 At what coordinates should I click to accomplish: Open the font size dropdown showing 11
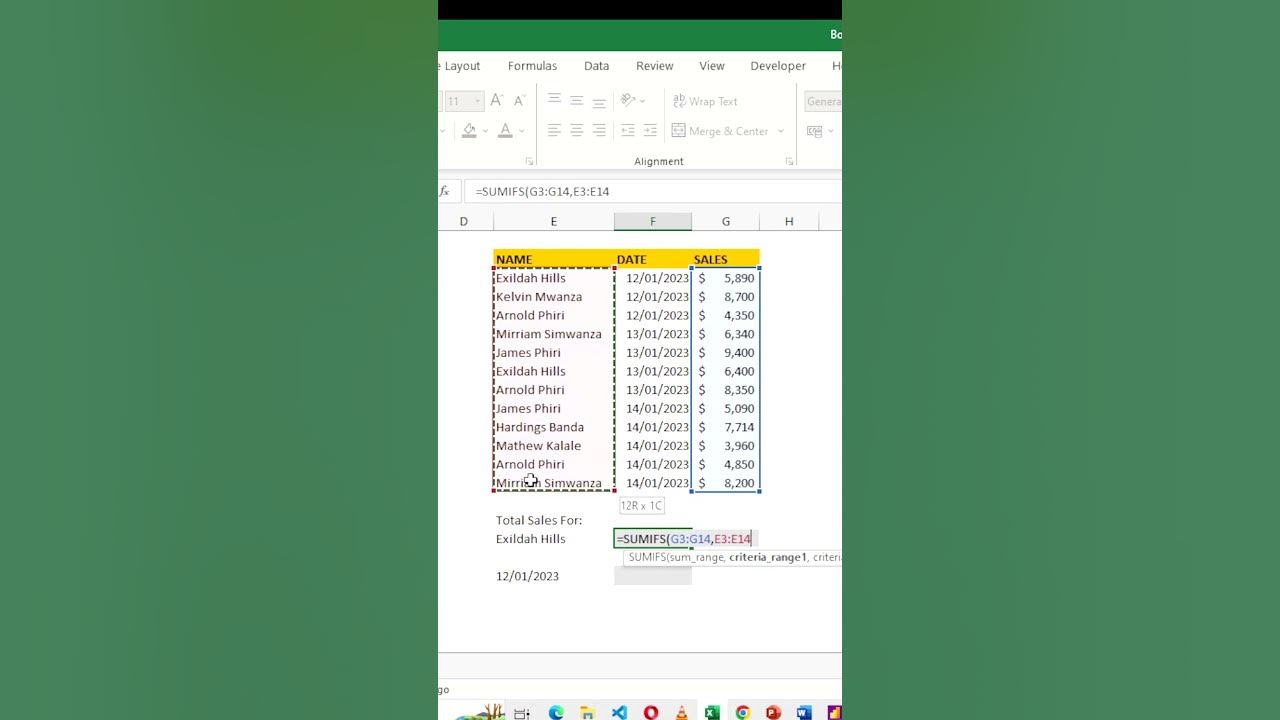478,101
